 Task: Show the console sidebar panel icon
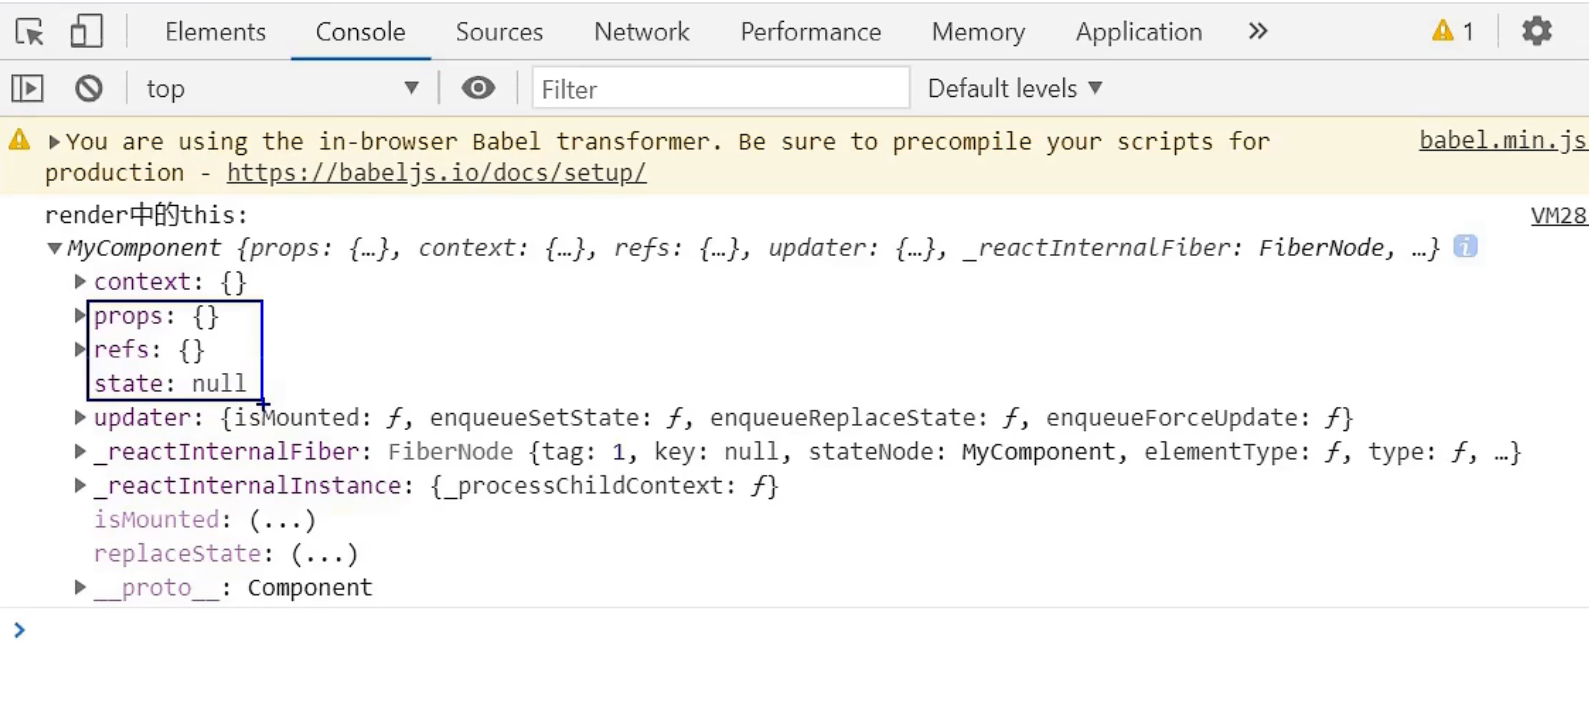pos(28,88)
